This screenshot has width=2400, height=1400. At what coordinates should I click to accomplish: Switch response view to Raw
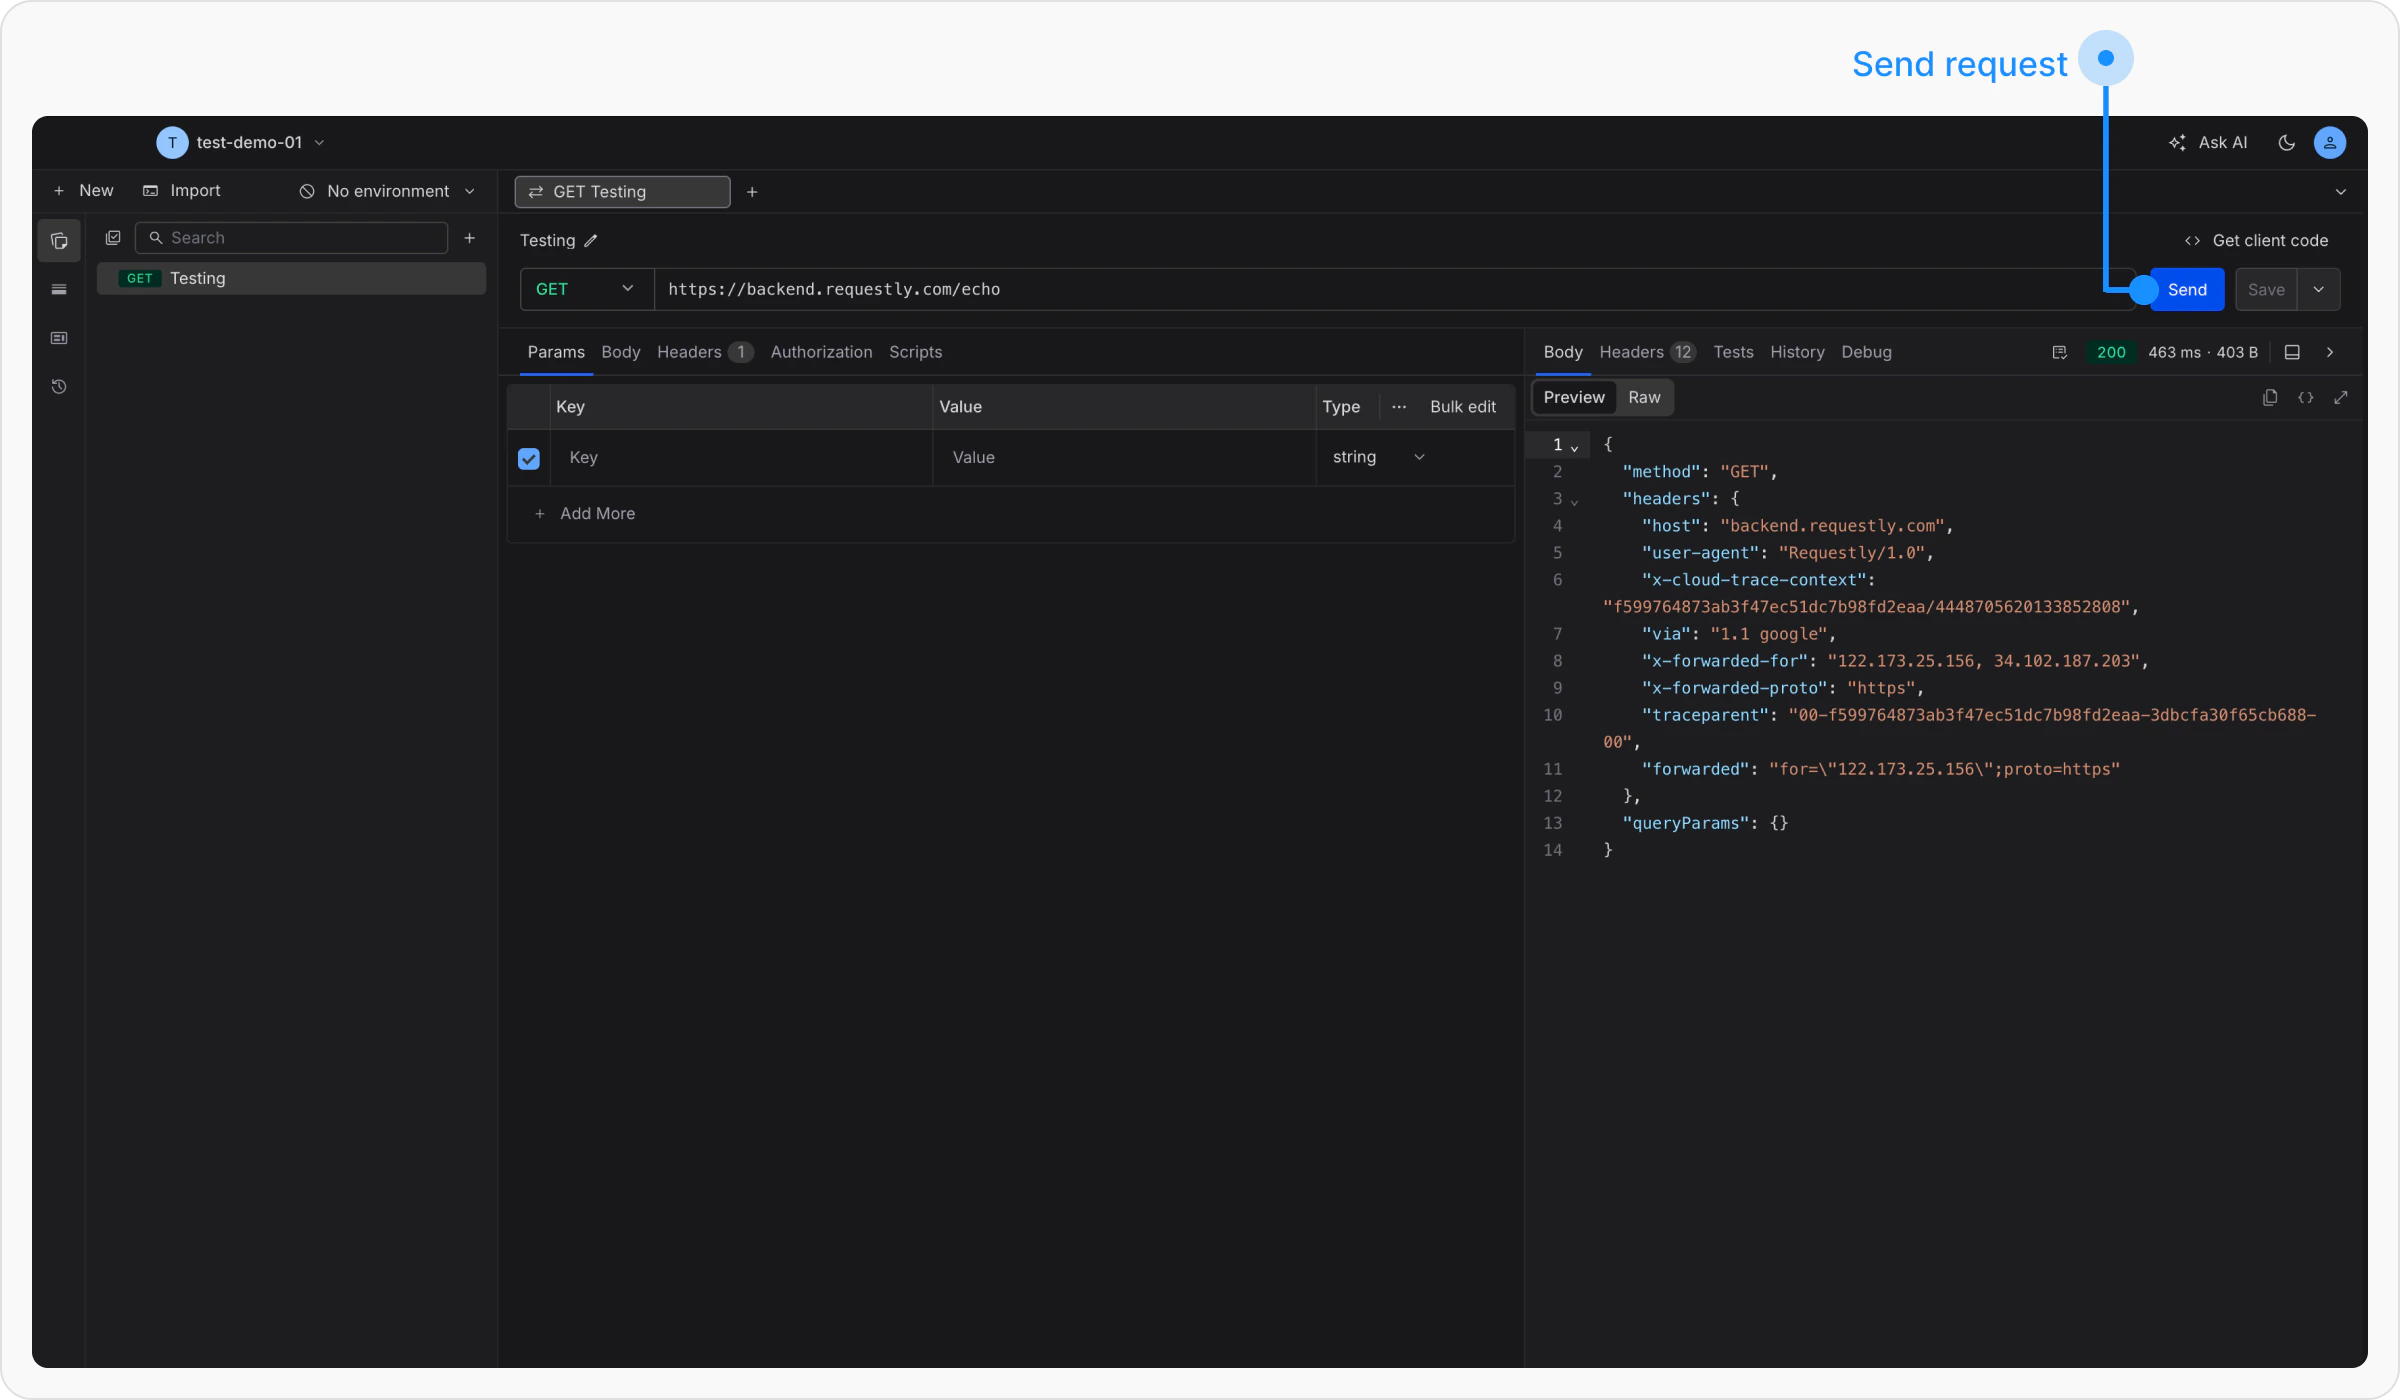coord(1644,398)
